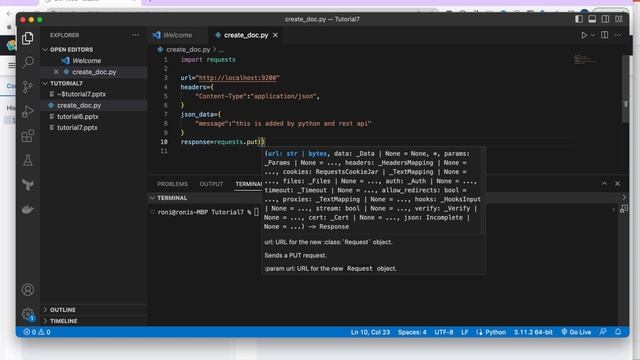Select interpreter 3.11.2 64-bit
The image size is (640, 360).
[x=533, y=332]
